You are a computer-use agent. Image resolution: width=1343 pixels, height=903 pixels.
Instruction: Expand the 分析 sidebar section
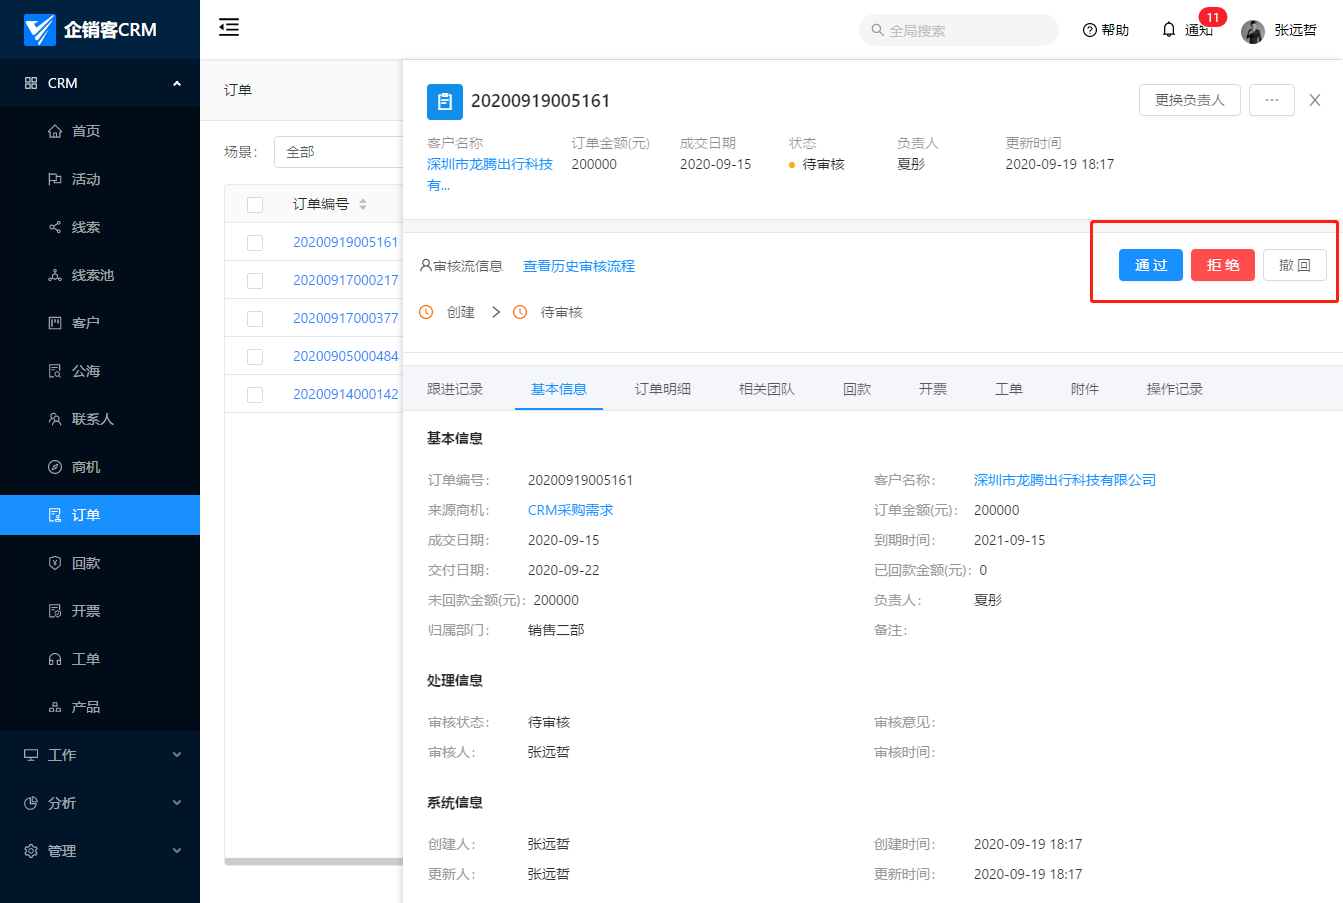click(100, 803)
